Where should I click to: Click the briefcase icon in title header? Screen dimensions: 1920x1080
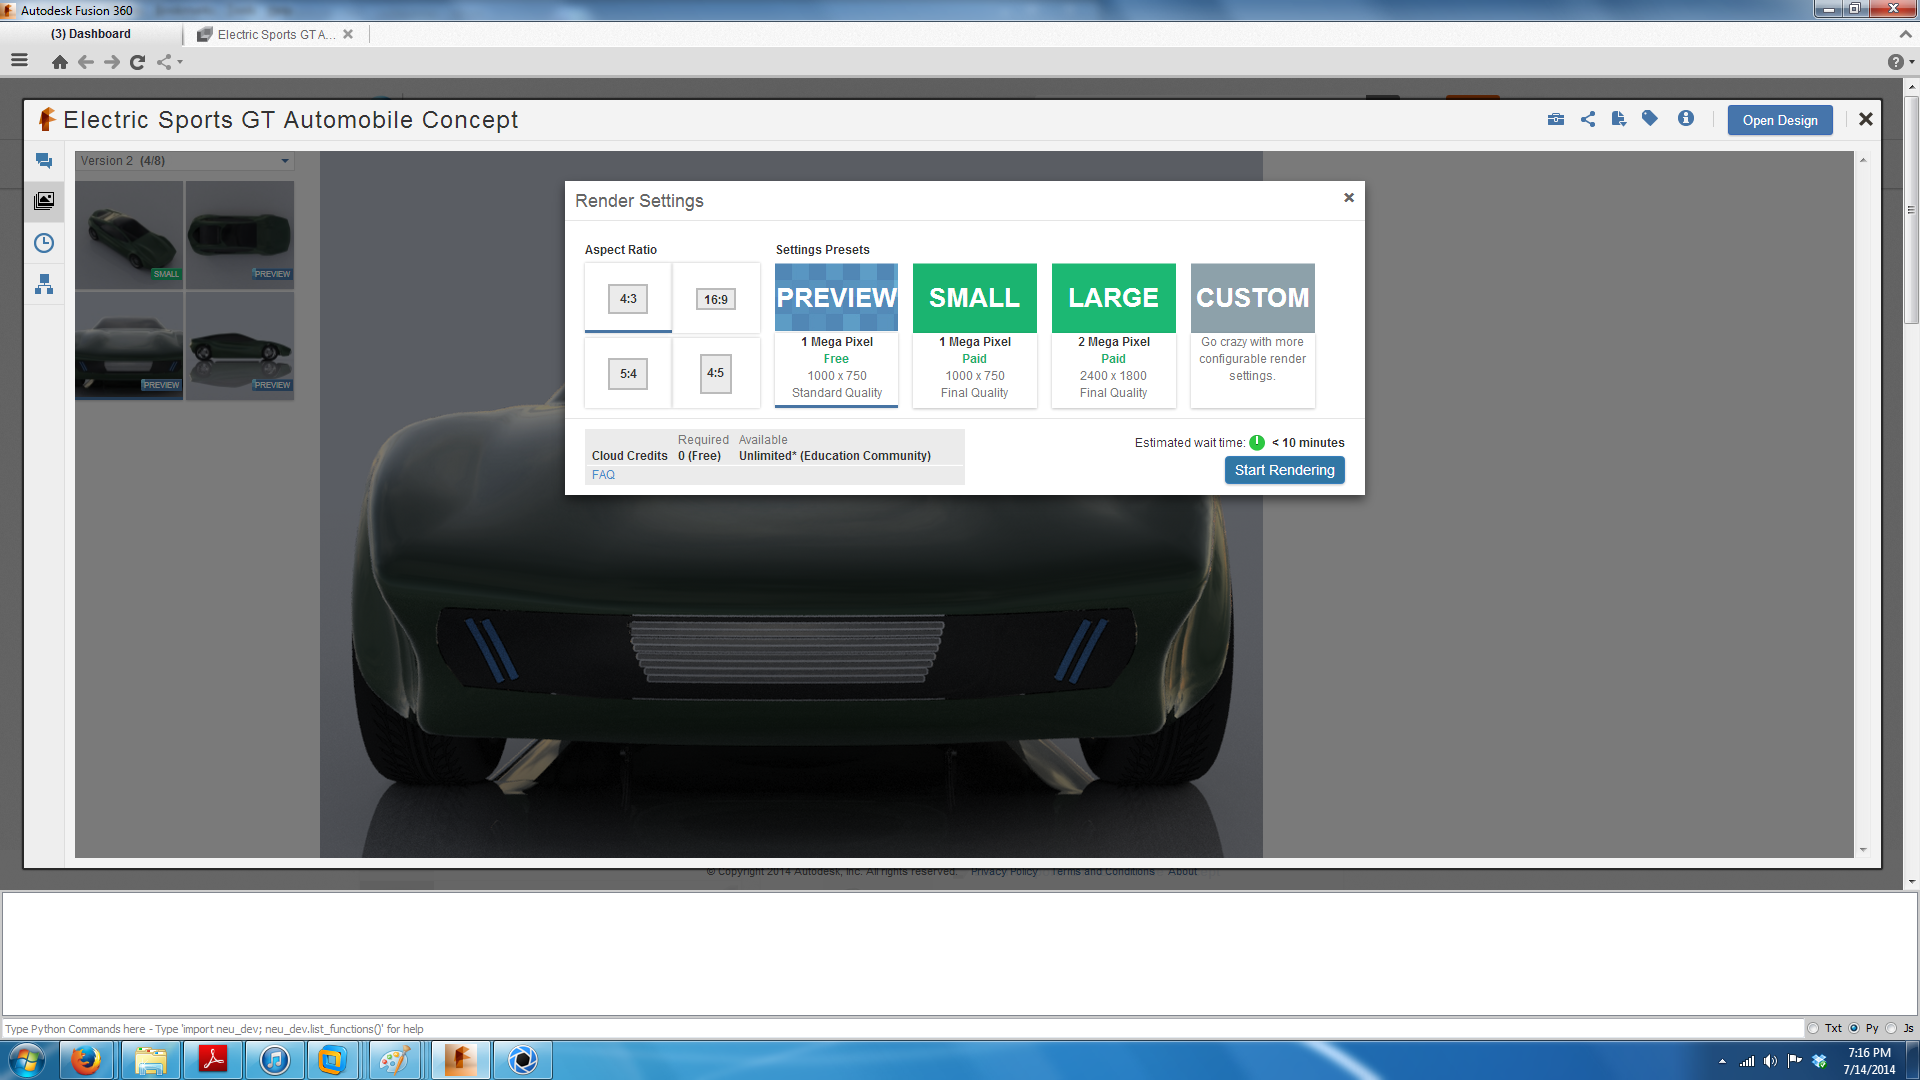1556,119
